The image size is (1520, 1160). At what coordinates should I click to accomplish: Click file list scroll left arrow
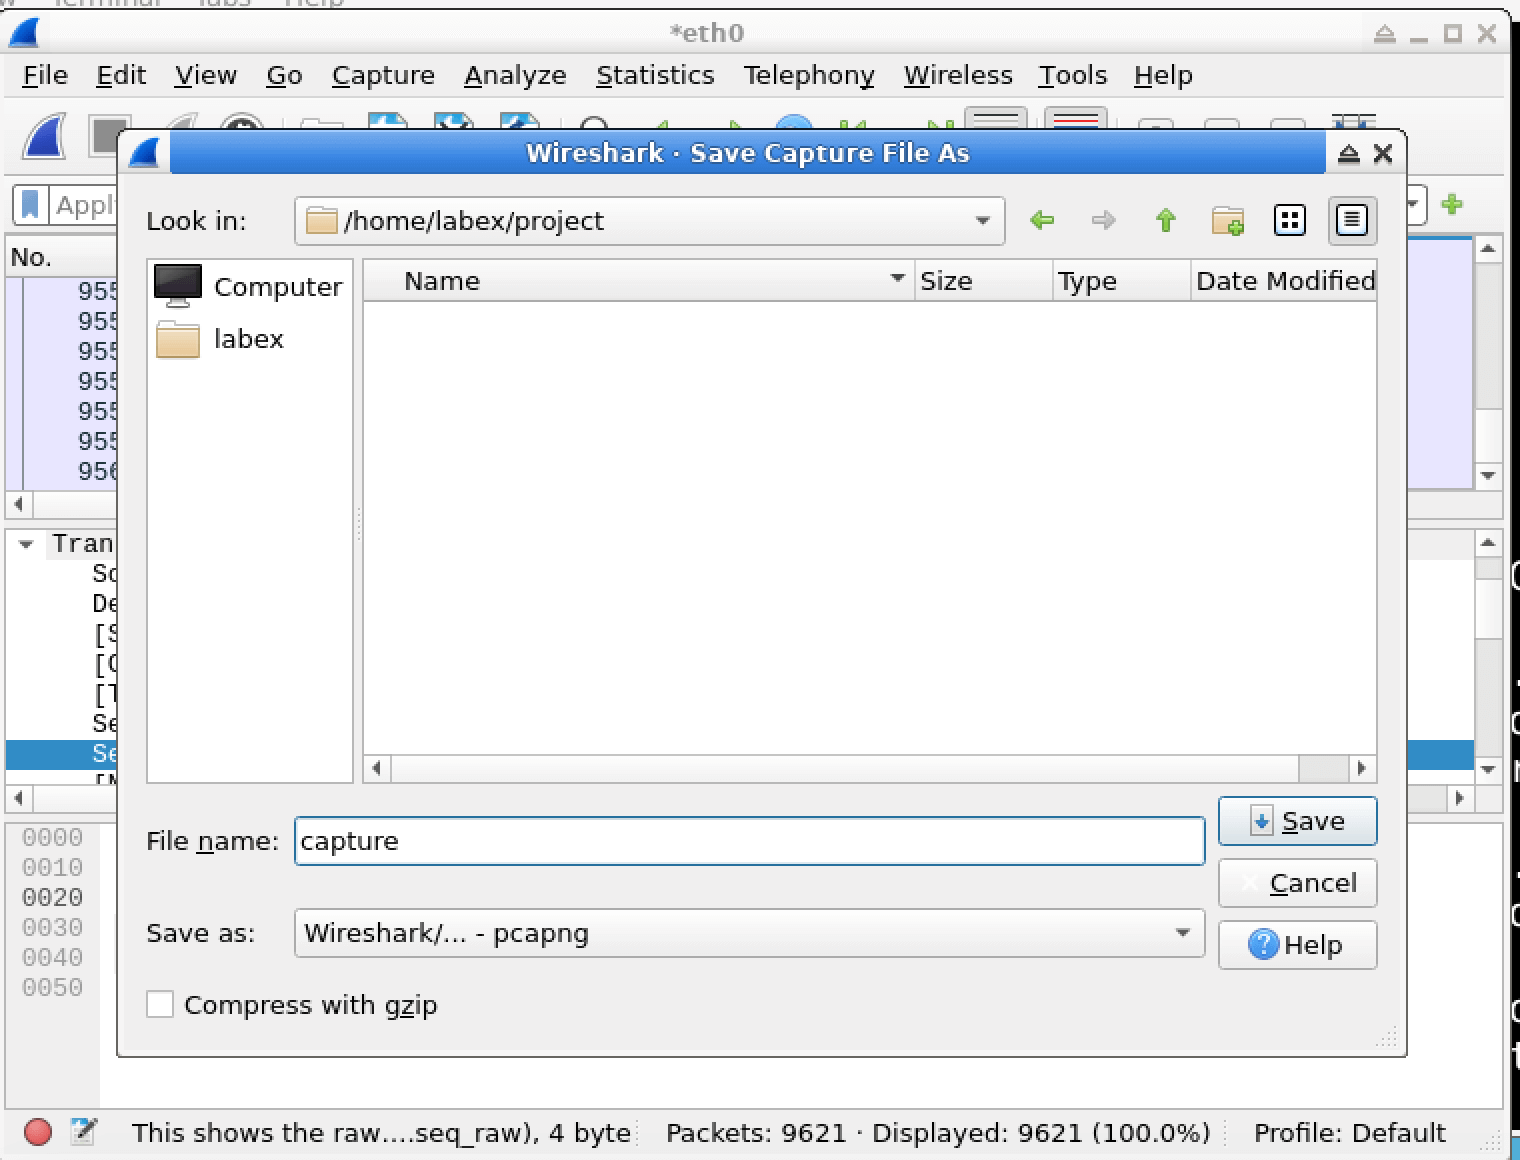[376, 768]
